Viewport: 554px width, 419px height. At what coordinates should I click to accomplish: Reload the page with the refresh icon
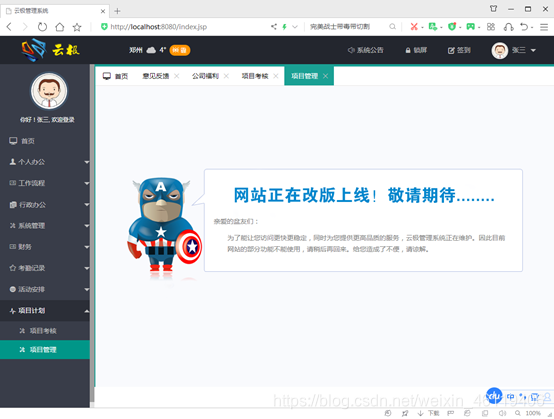click(x=42, y=27)
